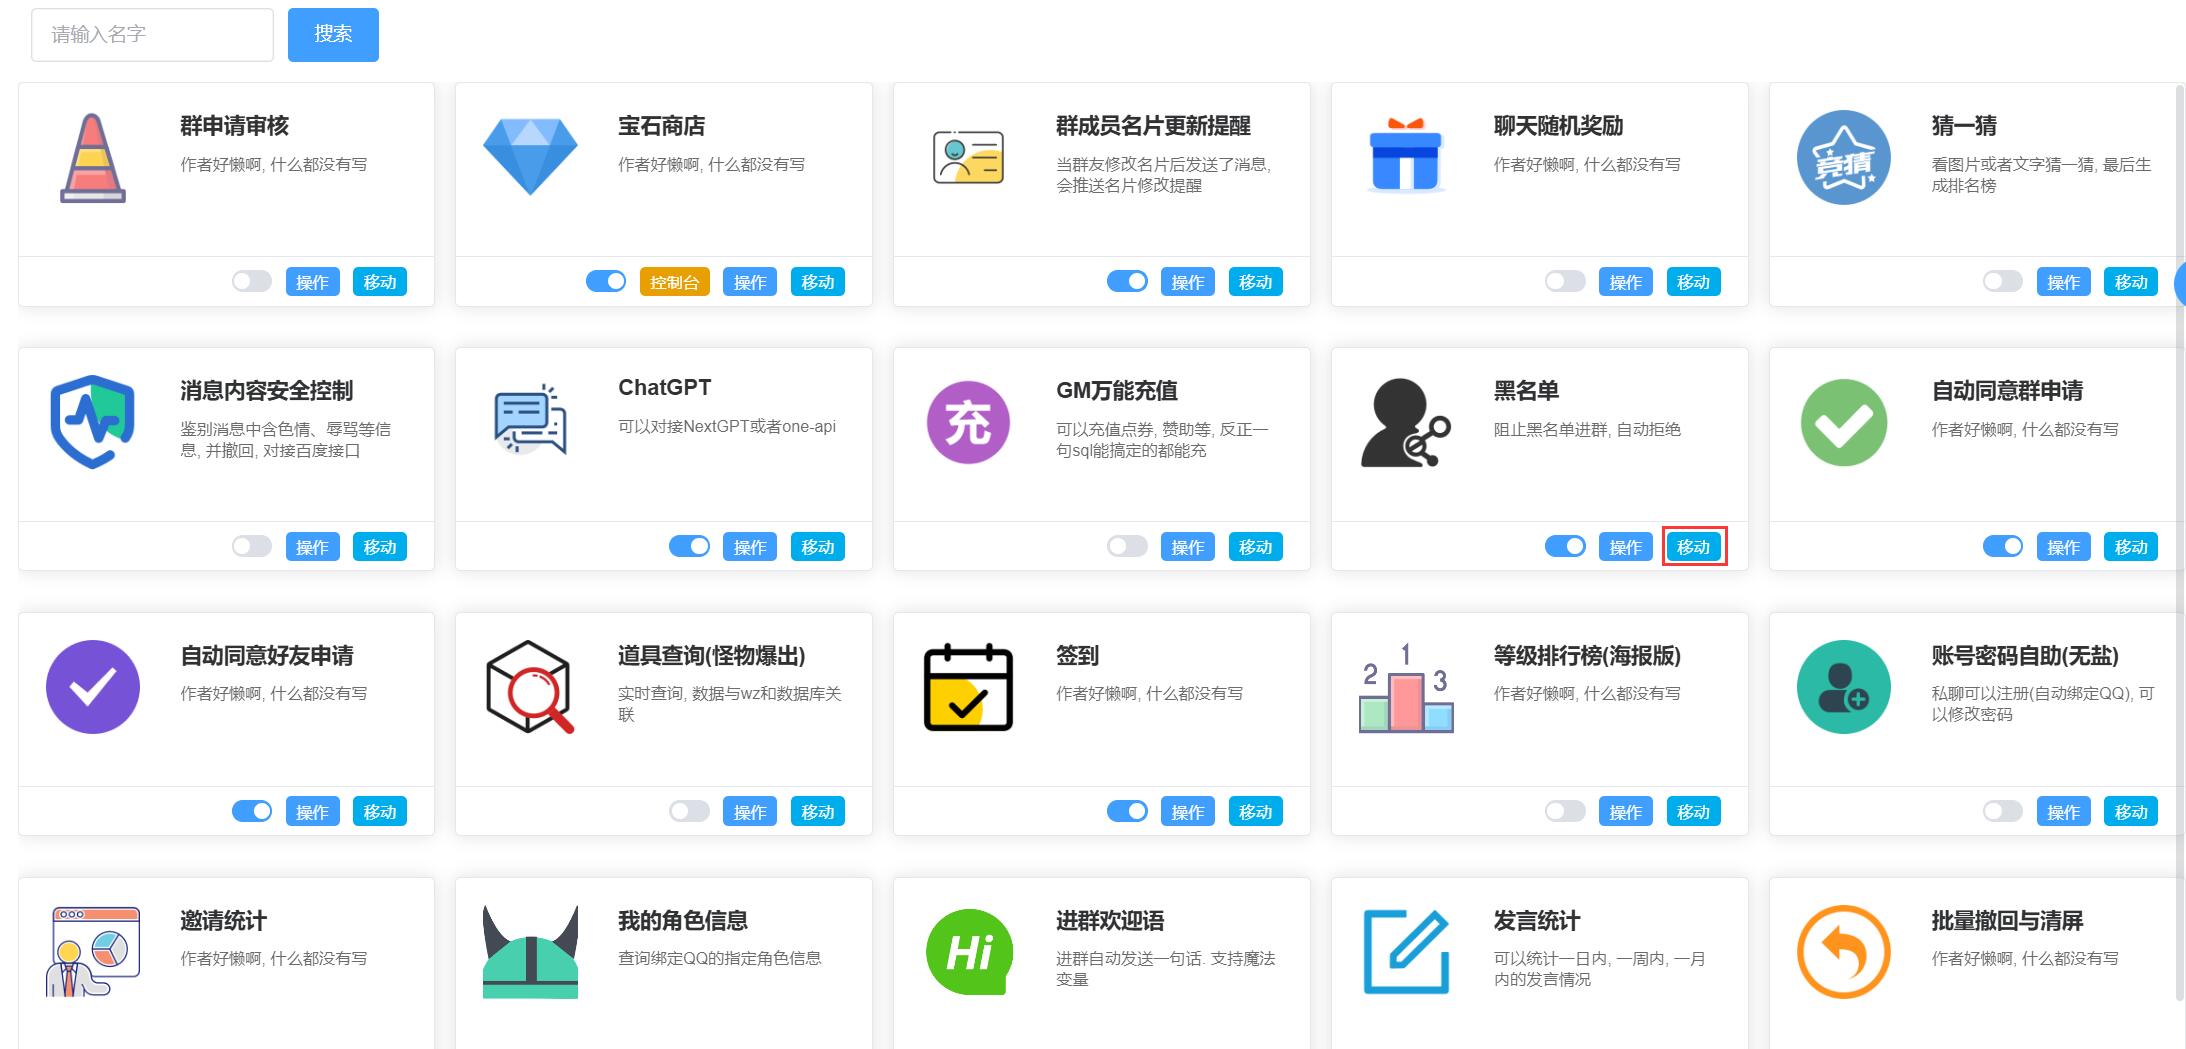The width and height of the screenshot is (2186, 1049).
Task: Turn off the 签到 toggle switch
Action: [1127, 812]
